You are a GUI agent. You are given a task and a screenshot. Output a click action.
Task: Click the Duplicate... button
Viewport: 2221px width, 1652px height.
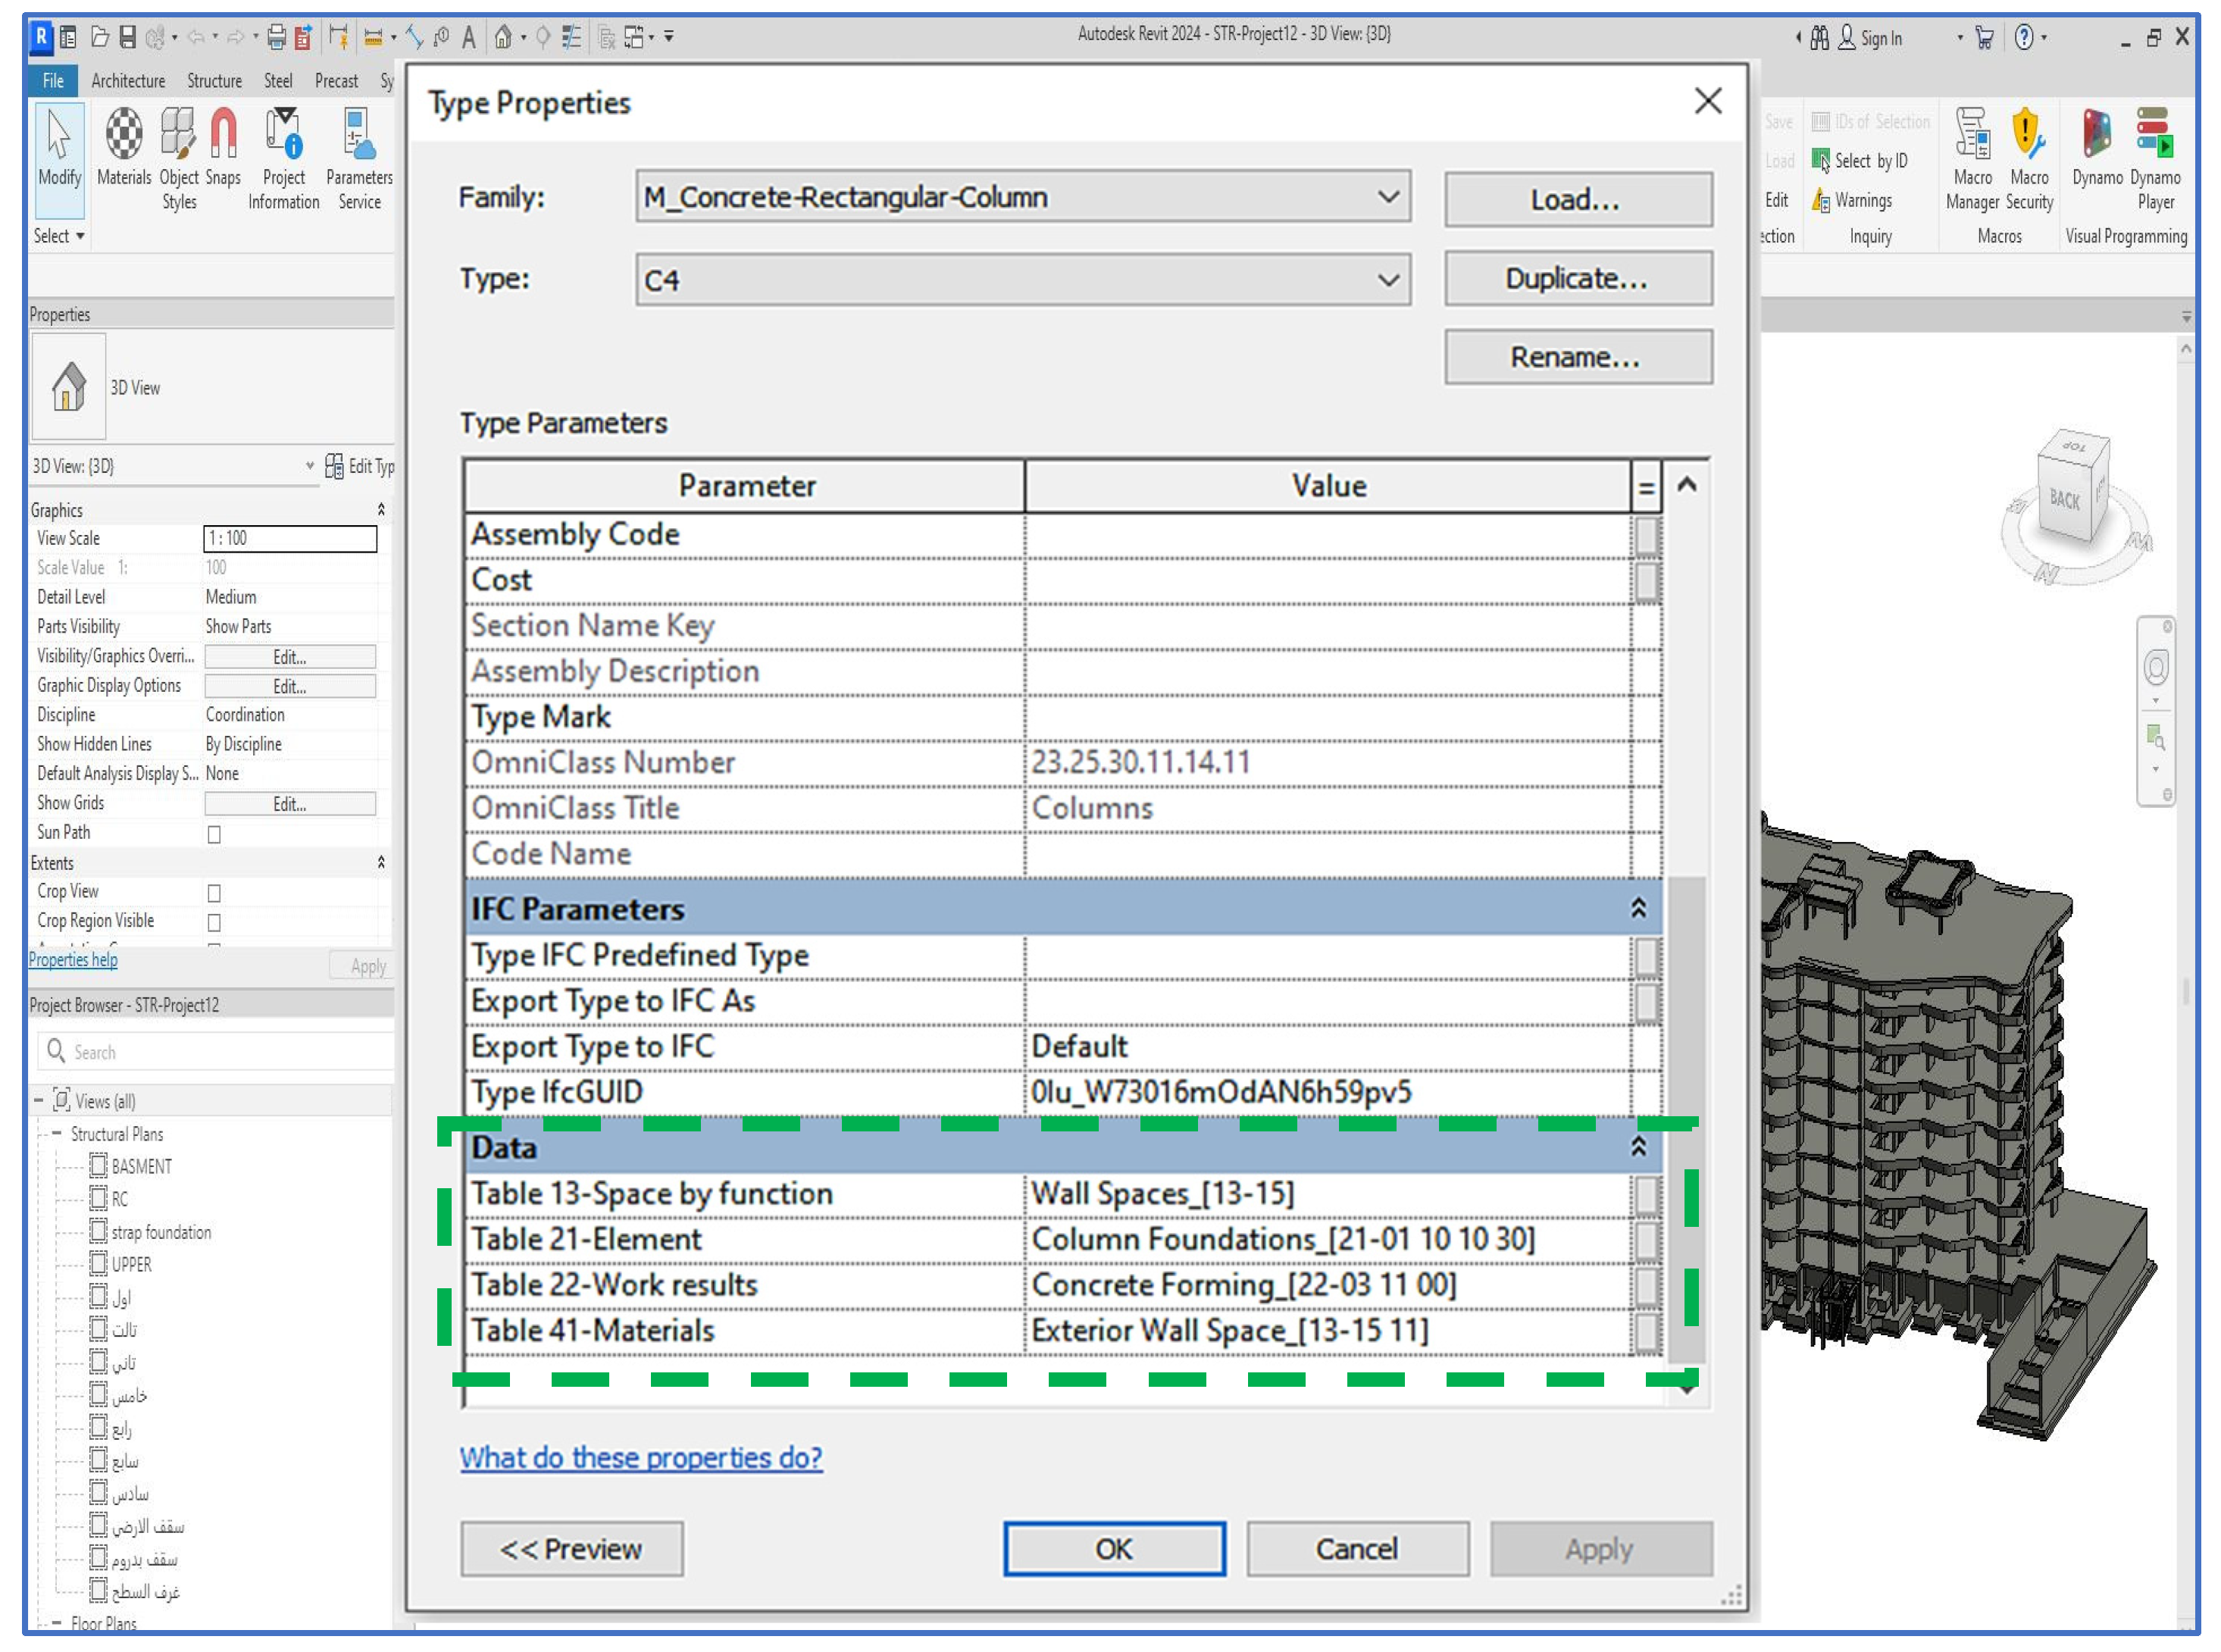pyautogui.click(x=1577, y=279)
